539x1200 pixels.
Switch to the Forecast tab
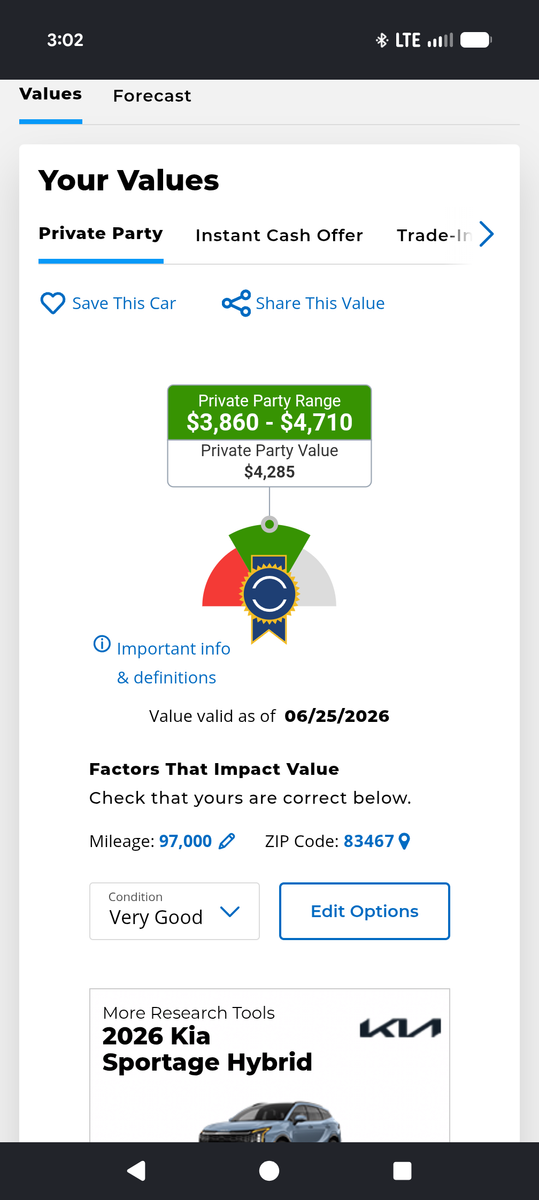tap(152, 96)
